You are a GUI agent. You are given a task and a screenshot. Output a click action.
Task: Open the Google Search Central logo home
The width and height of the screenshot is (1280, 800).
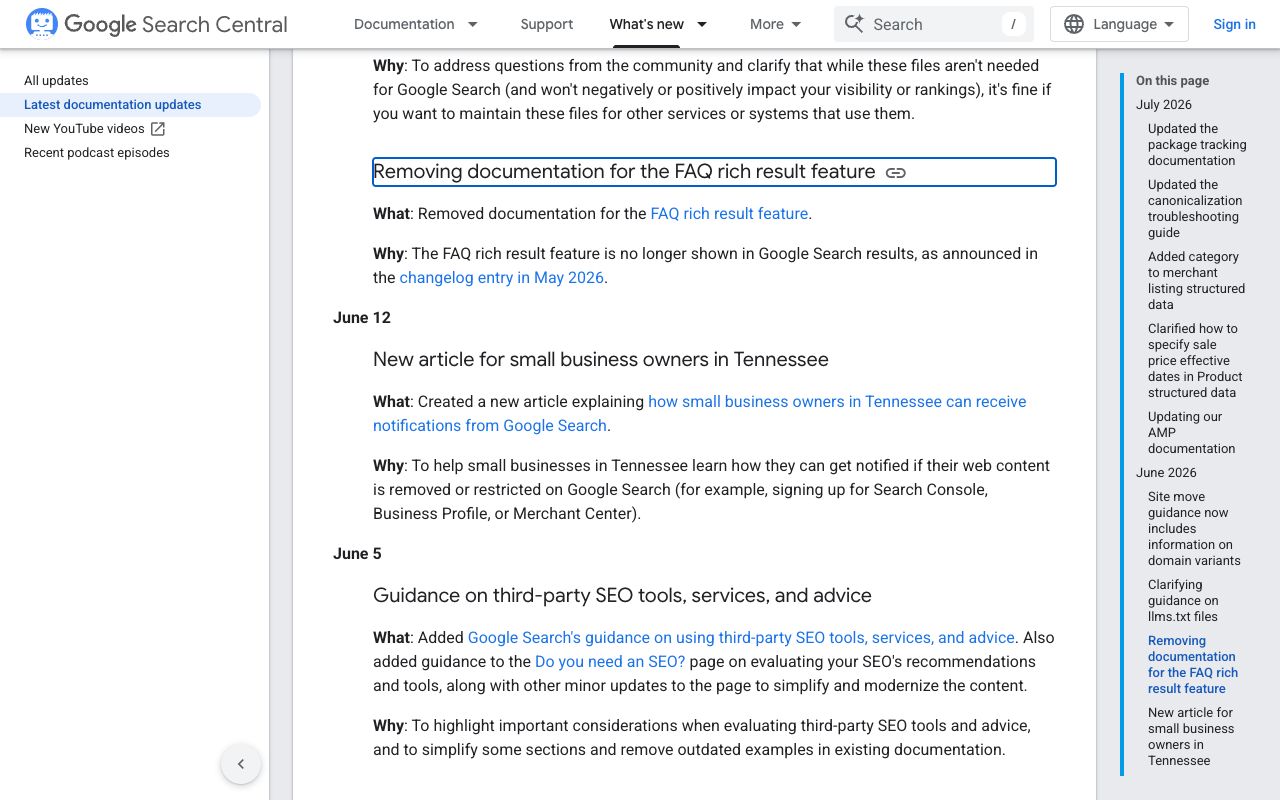pos(156,24)
